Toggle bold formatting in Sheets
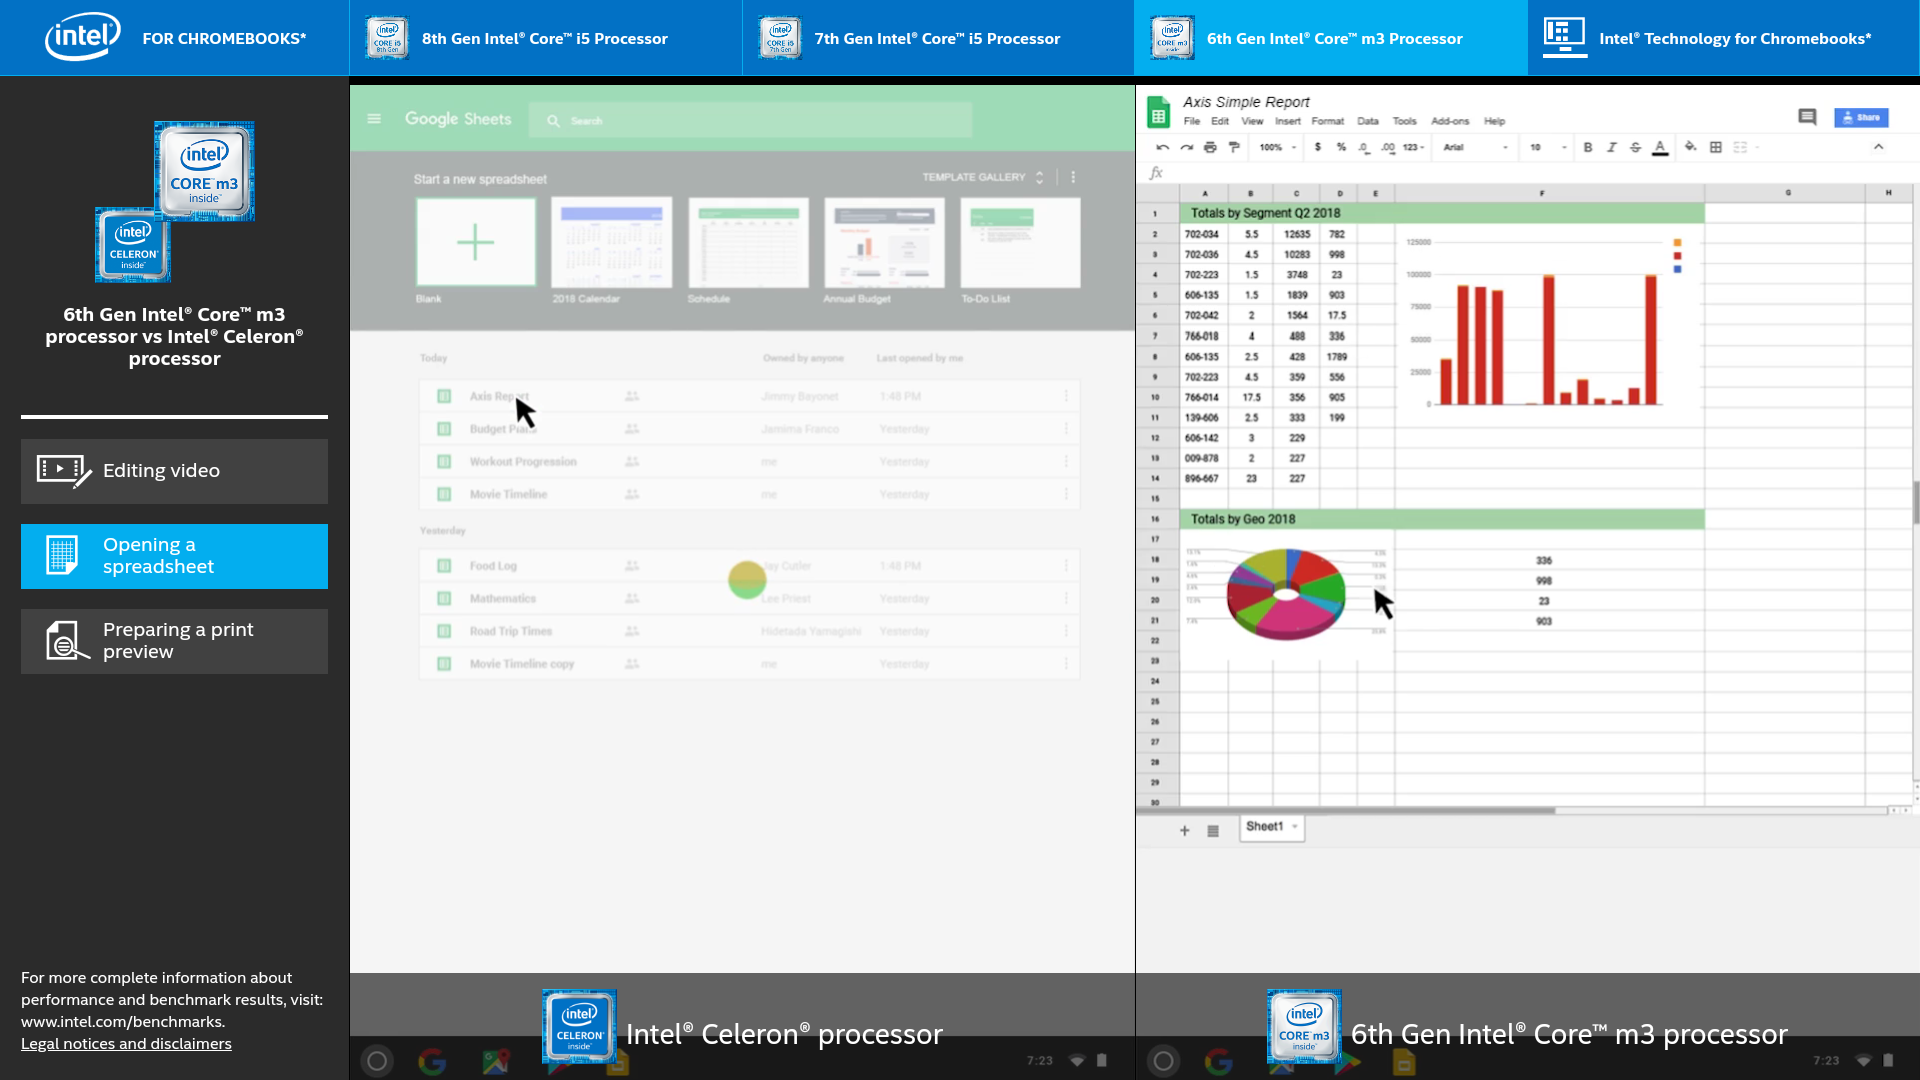This screenshot has height=1080, width=1920. pyautogui.click(x=1588, y=147)
